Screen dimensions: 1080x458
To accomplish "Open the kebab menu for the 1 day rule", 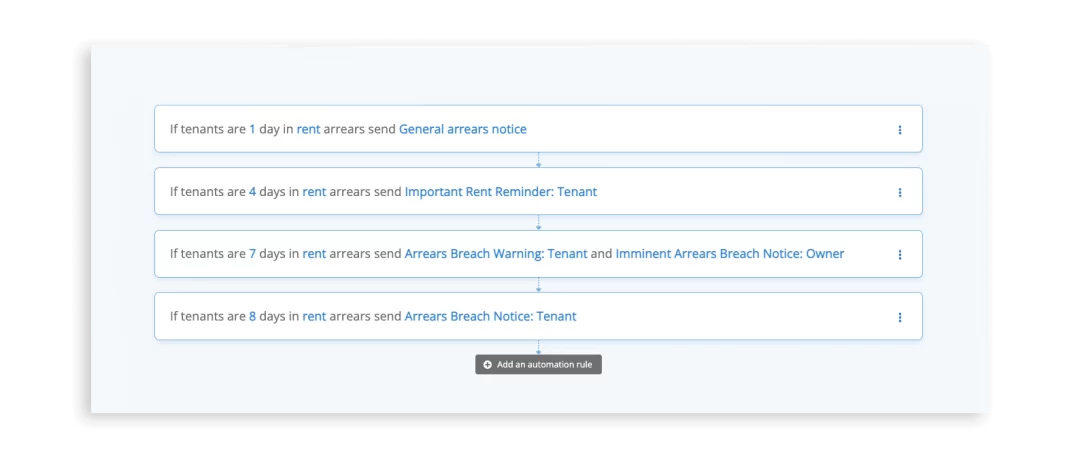I will [x=899, y=129].
